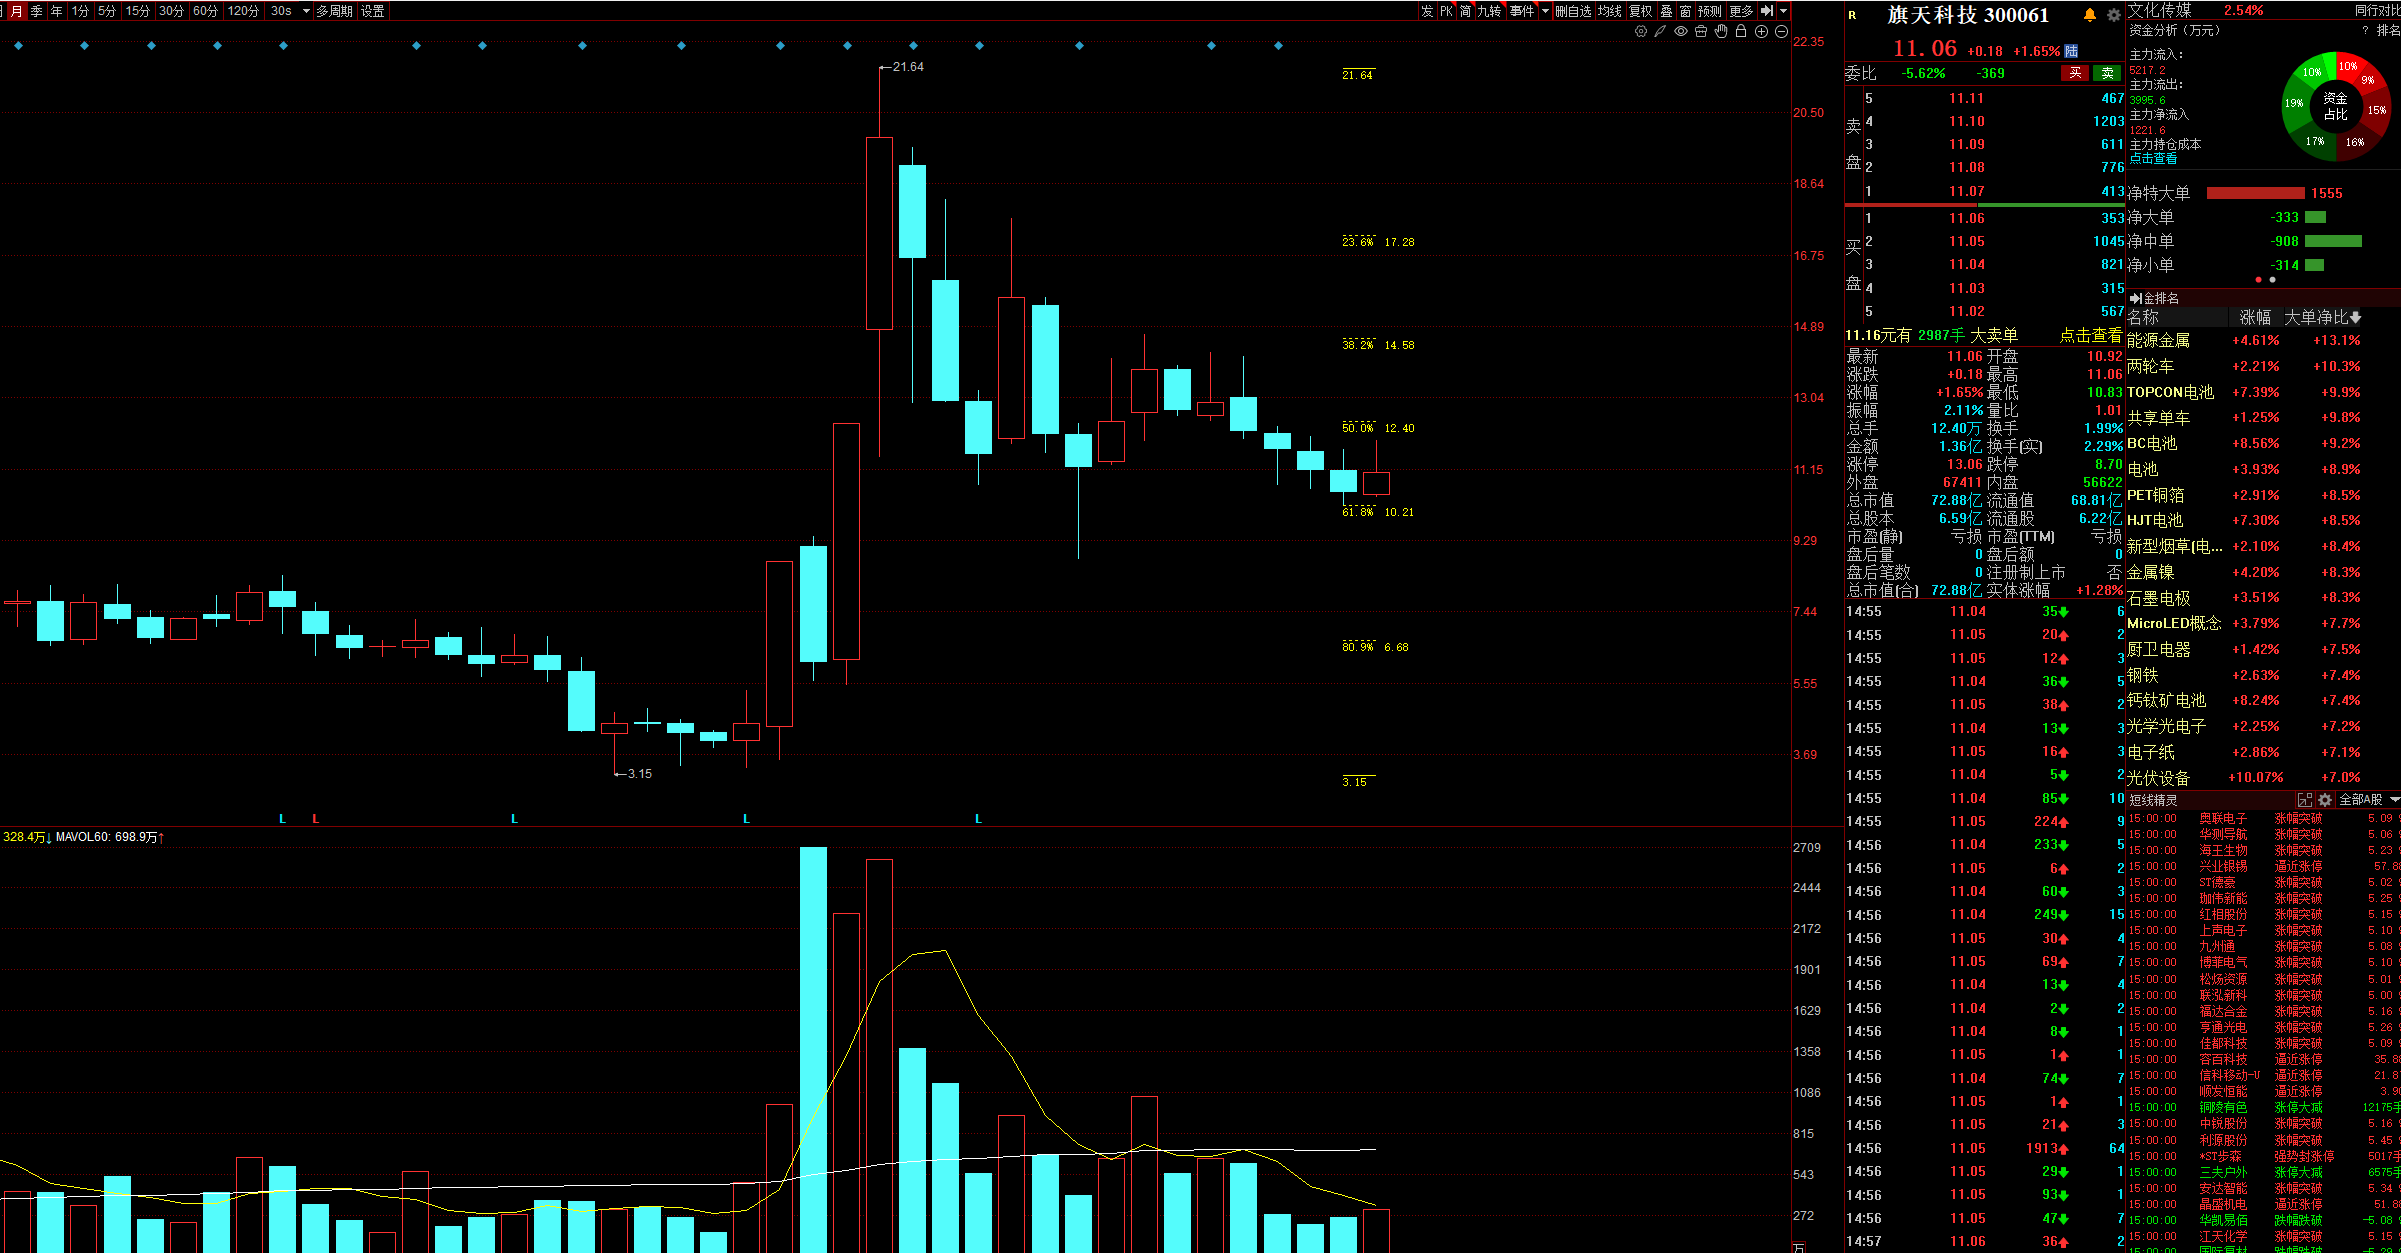2401x1253 pixels.
Task: Click the red 买 buy button
Action: point(2075,73)
